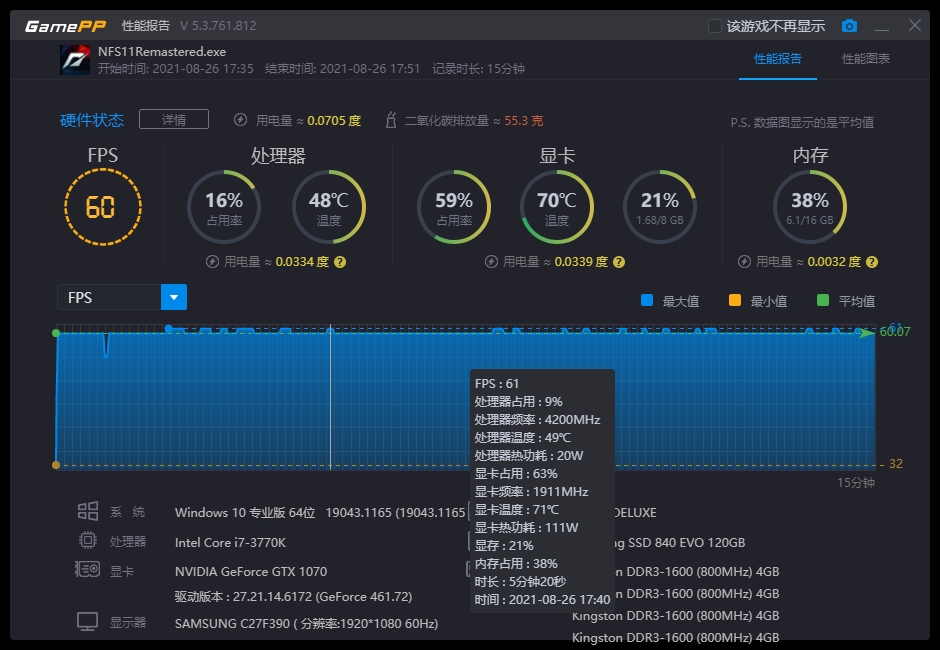Screen dimensions: 940x650
Task: Click NVIDIA GeForce GTX 1070 text
Action: coord(251,571)
